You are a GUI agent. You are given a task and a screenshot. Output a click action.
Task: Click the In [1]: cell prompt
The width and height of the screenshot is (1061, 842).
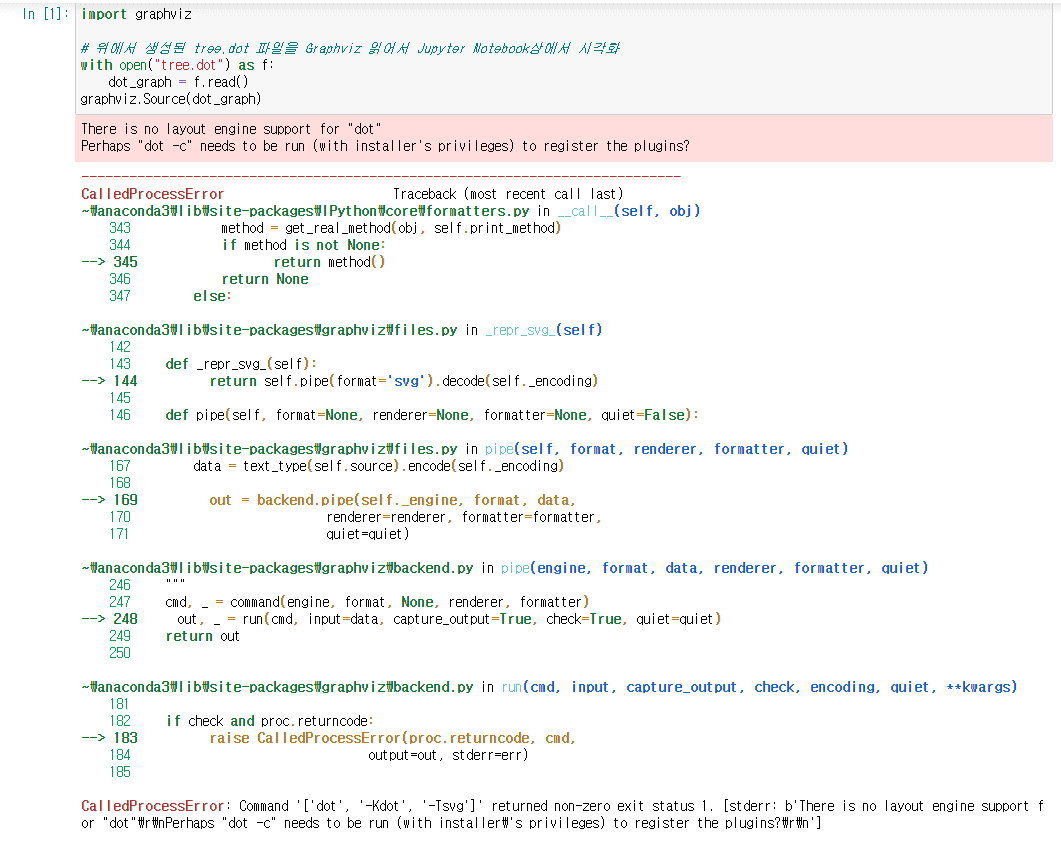pyautogui.click(x=45, y=14)
